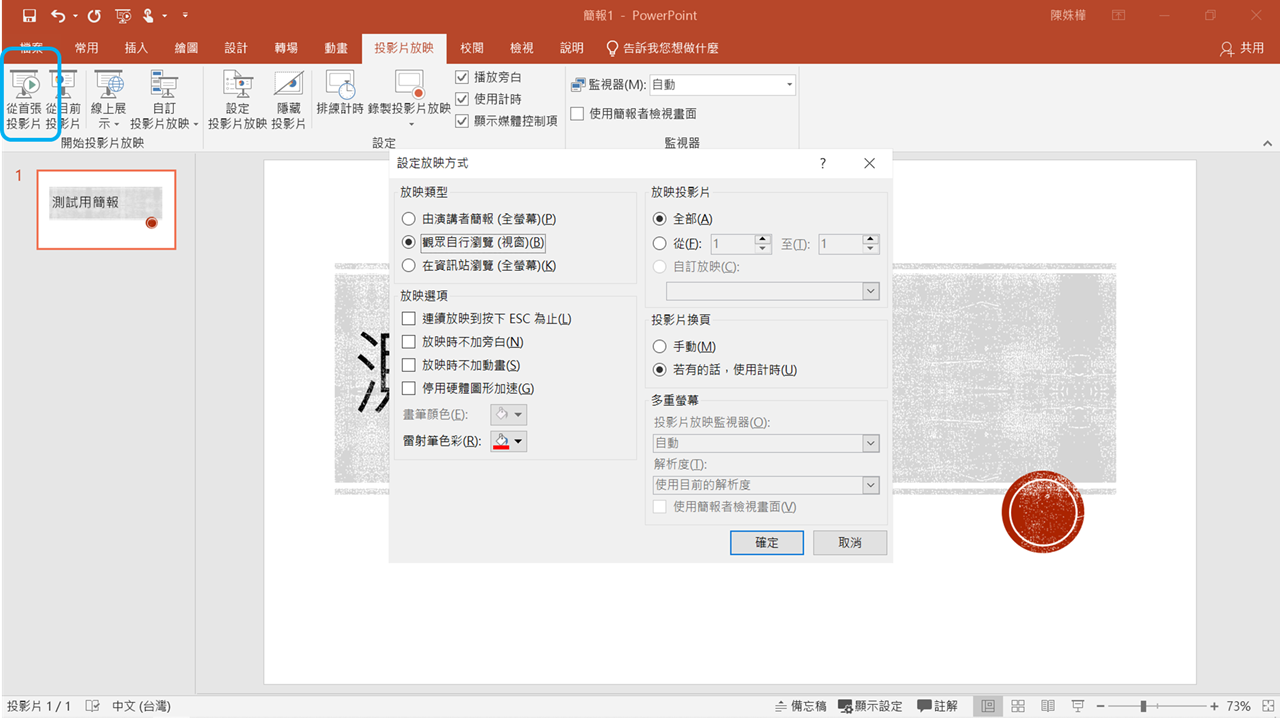
Task: Uncheck 播放旁白 in the ribbon
Action: pos(462,77)
